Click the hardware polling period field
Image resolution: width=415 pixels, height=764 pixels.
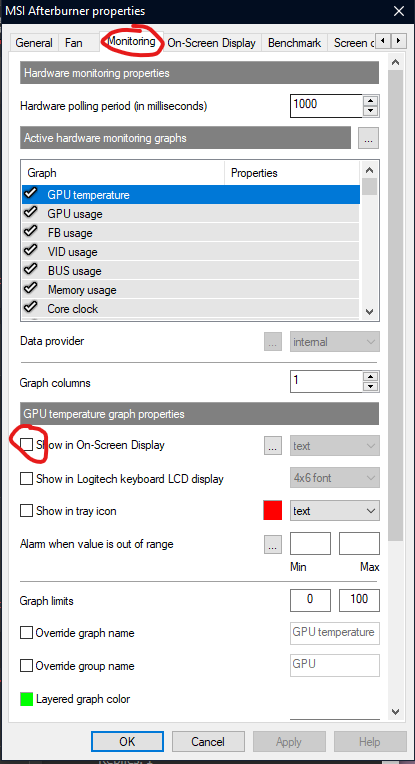326,106
